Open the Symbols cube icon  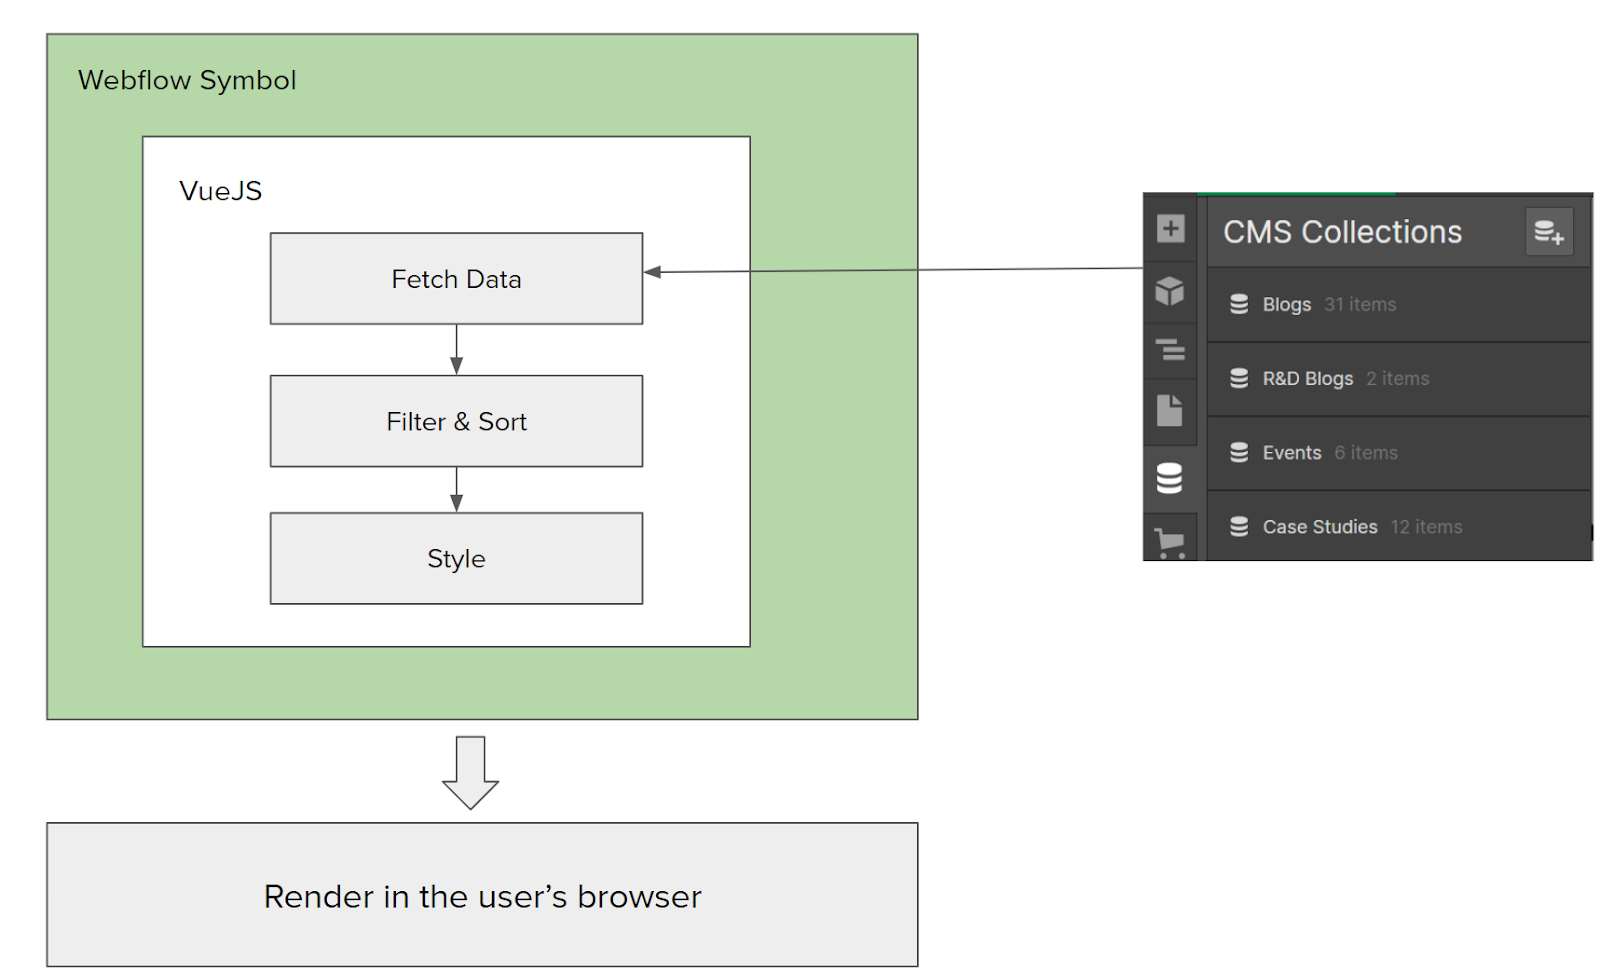tap(1170, 290)
